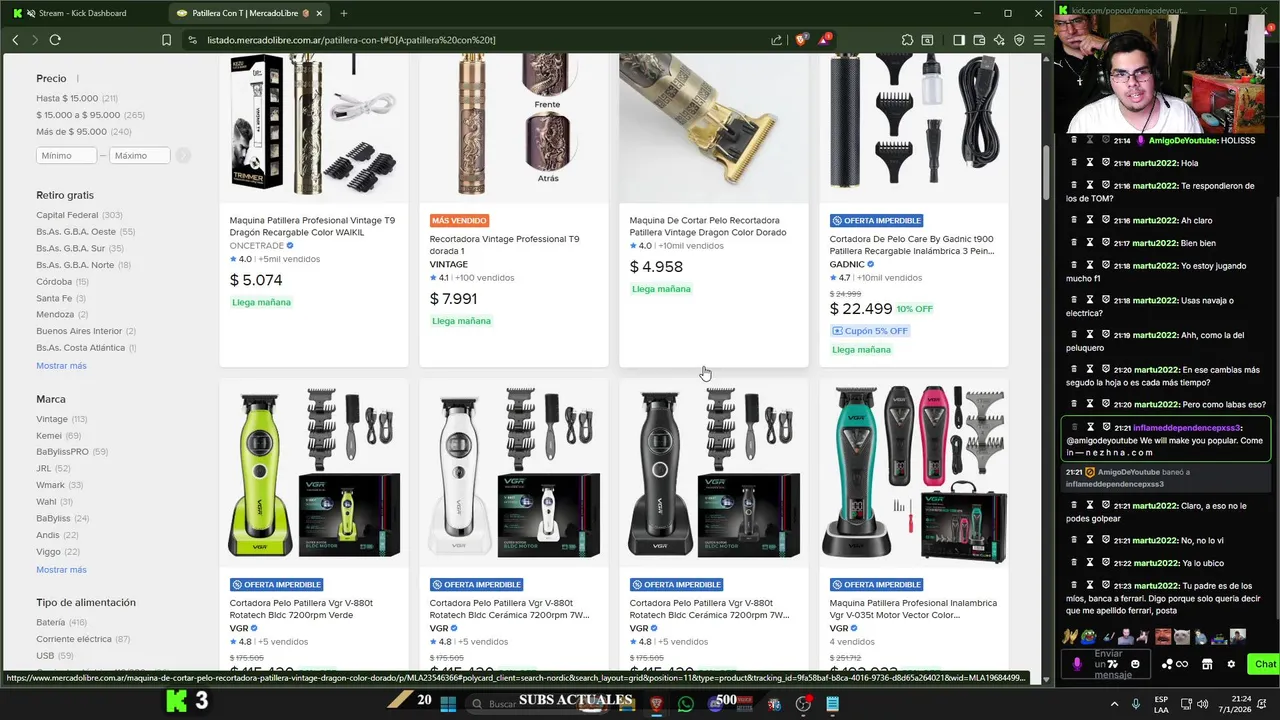The height and width of the screenshot is (720, 1280).
Task: Click the Máximo price input
Action: pos(140,156)
